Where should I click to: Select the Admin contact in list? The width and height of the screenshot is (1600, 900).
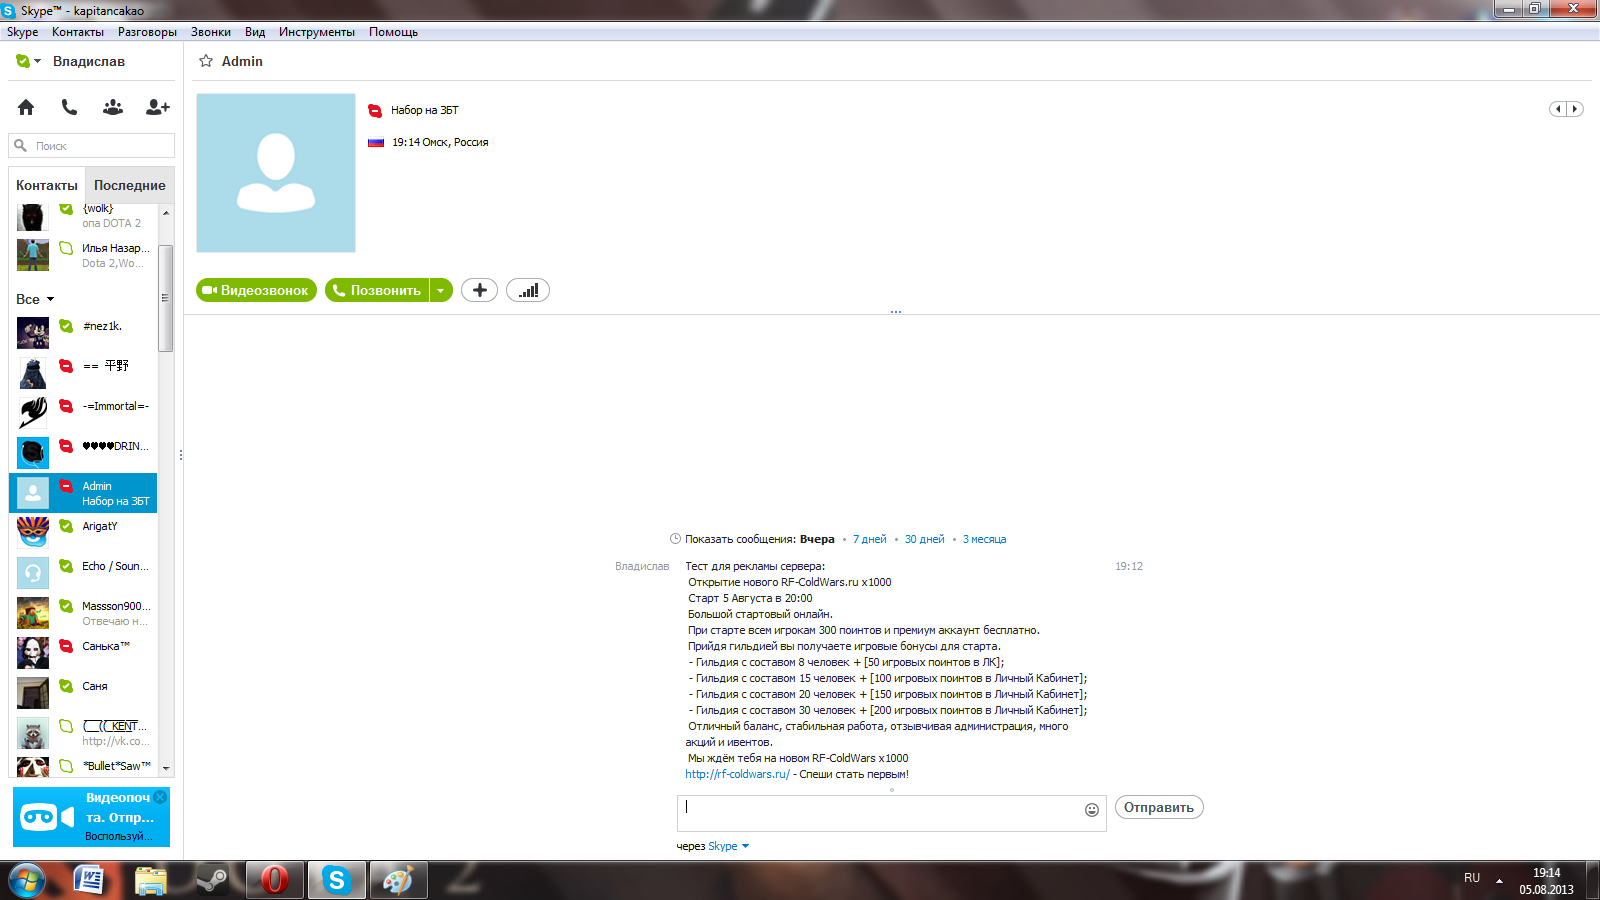click(84, 493)
